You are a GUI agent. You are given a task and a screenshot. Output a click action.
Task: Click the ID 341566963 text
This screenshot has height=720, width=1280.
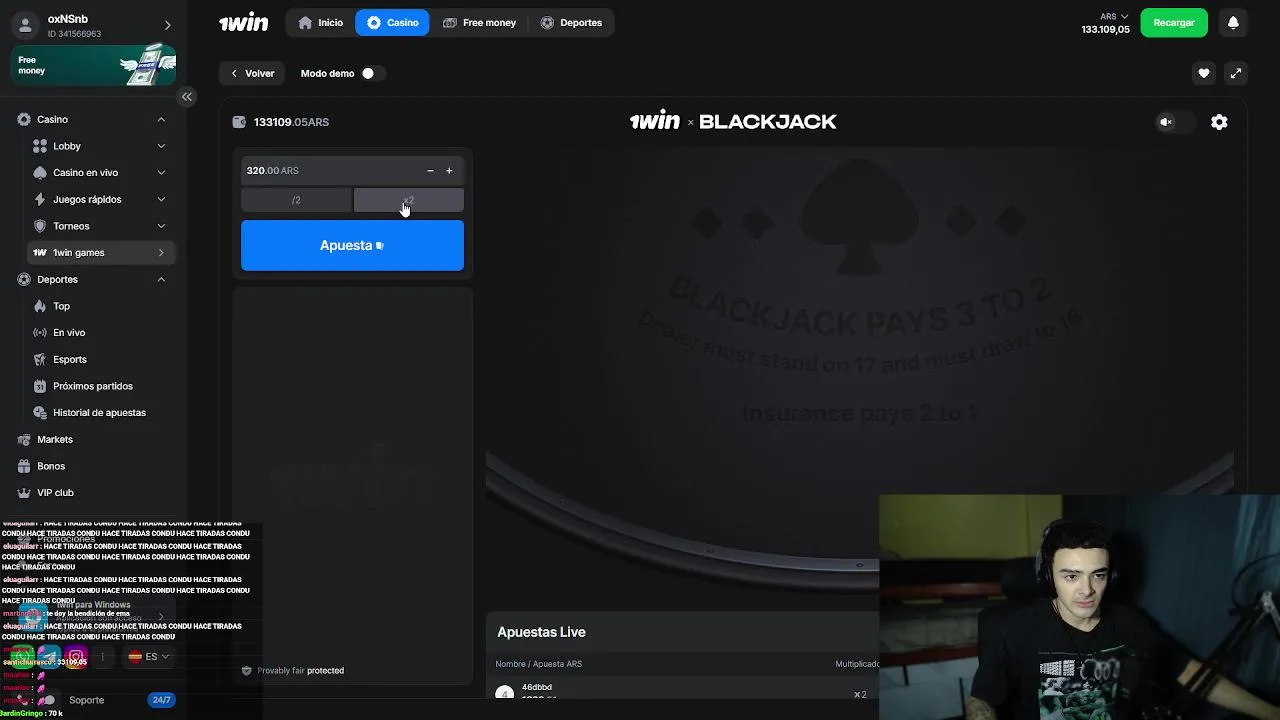(74, 34)
